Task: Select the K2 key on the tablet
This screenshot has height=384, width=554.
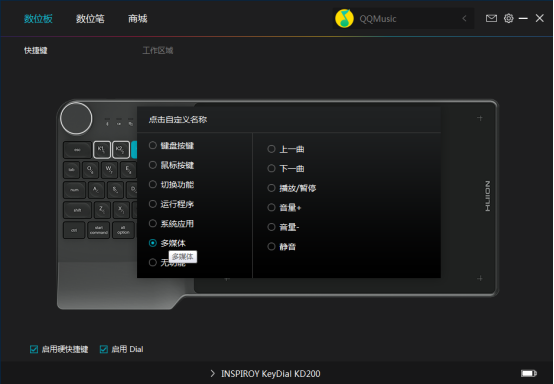Action: tap(120, 150)
